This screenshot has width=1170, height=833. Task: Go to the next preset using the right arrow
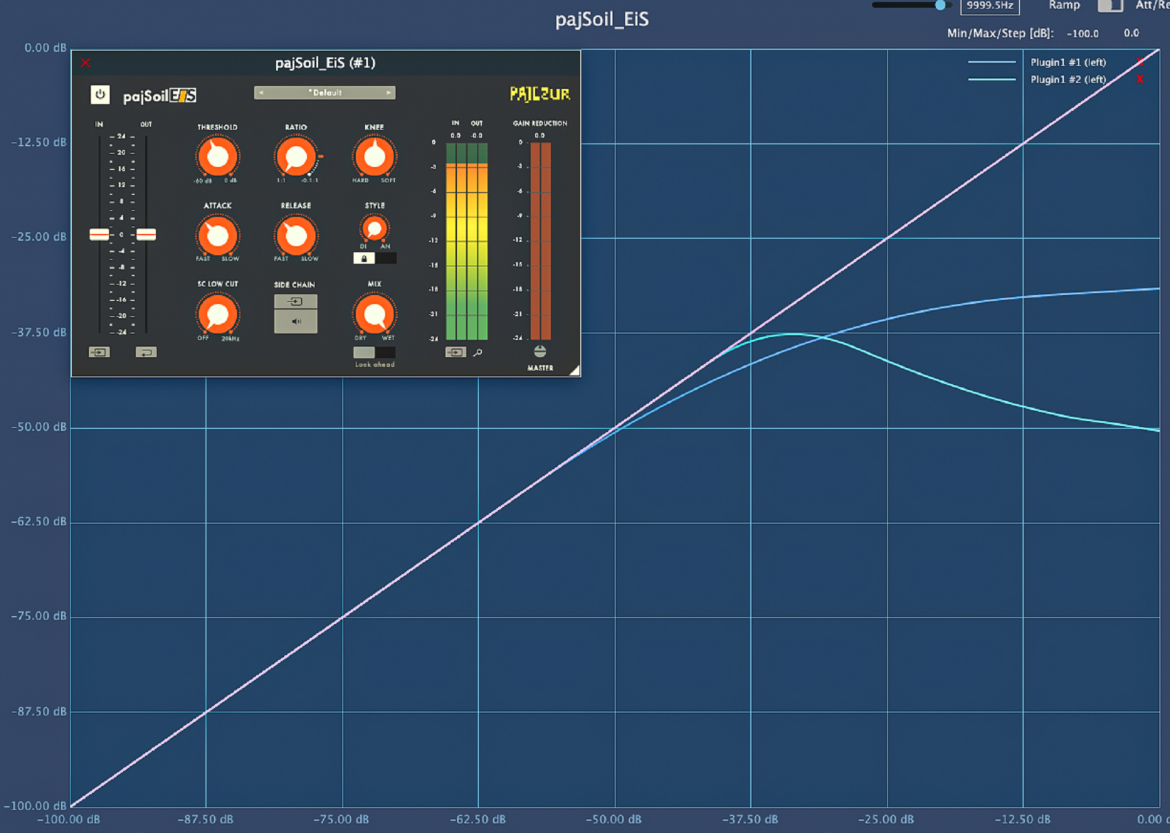(389, 93)
